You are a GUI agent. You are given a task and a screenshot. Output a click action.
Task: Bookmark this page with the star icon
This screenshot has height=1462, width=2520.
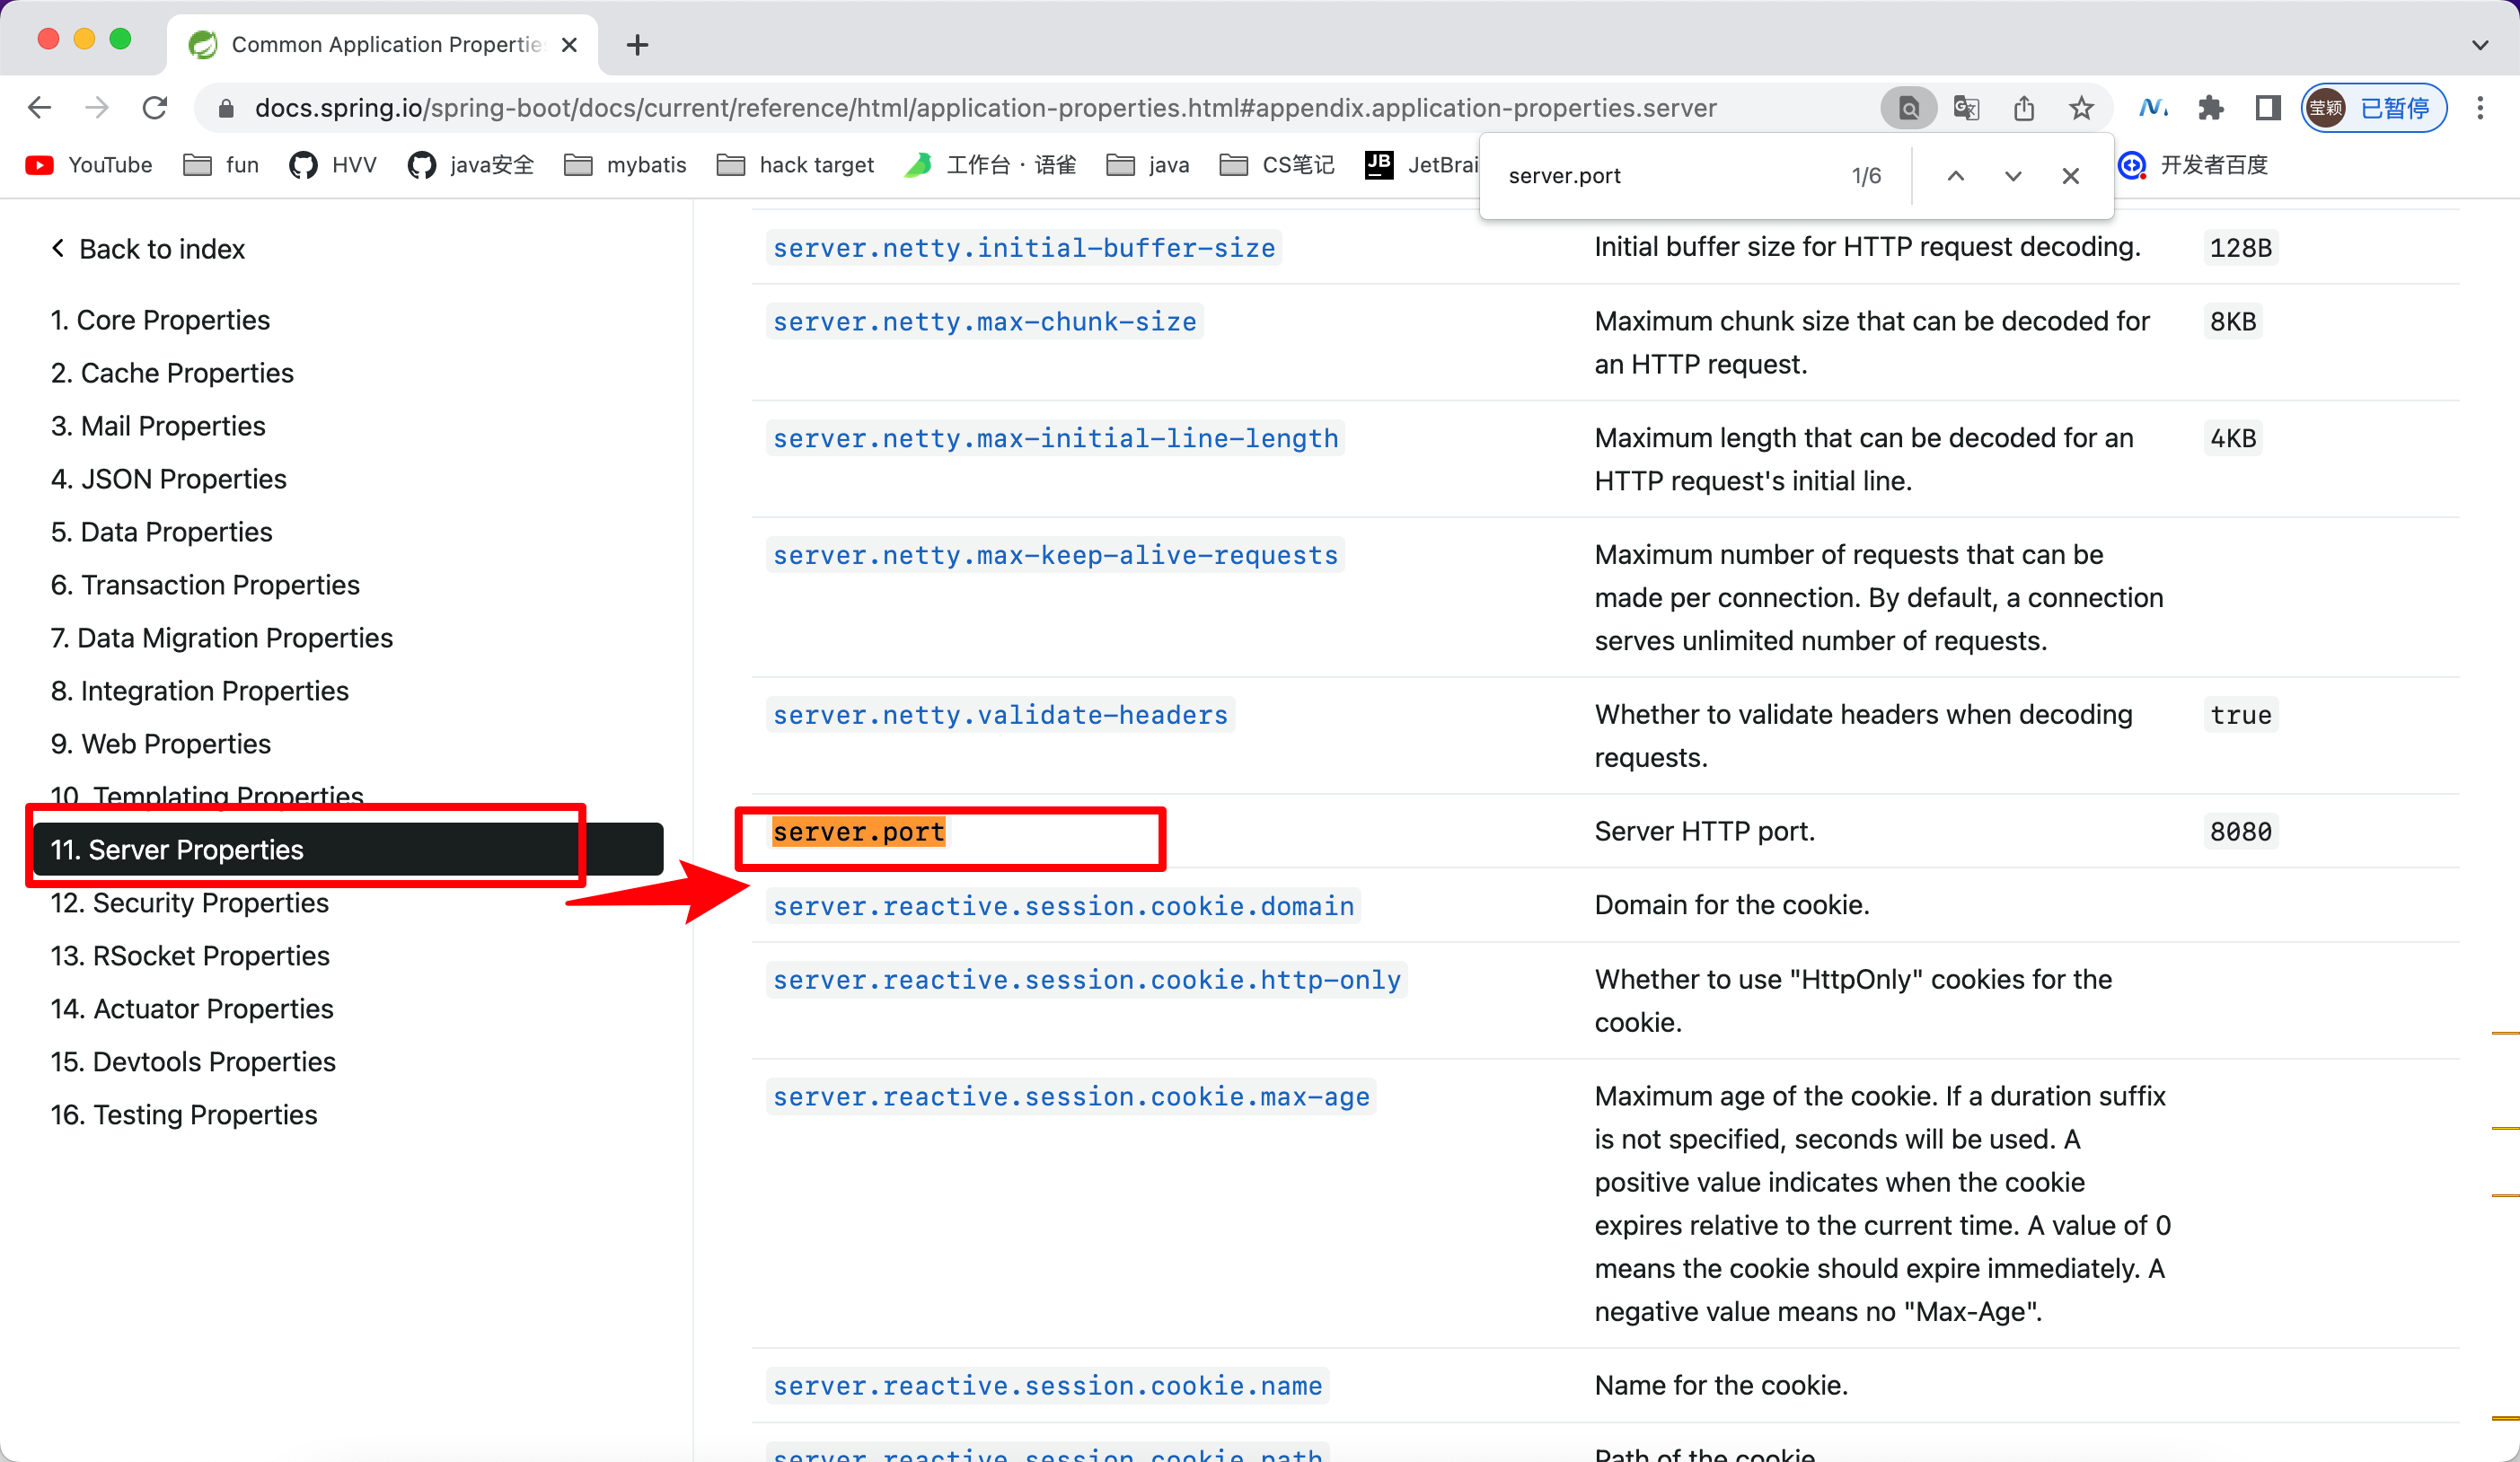2081,107
